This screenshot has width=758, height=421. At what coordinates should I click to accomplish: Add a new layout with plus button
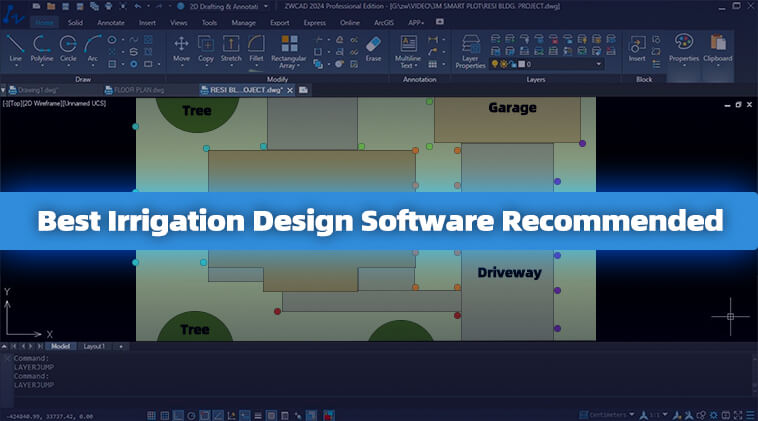121,346
